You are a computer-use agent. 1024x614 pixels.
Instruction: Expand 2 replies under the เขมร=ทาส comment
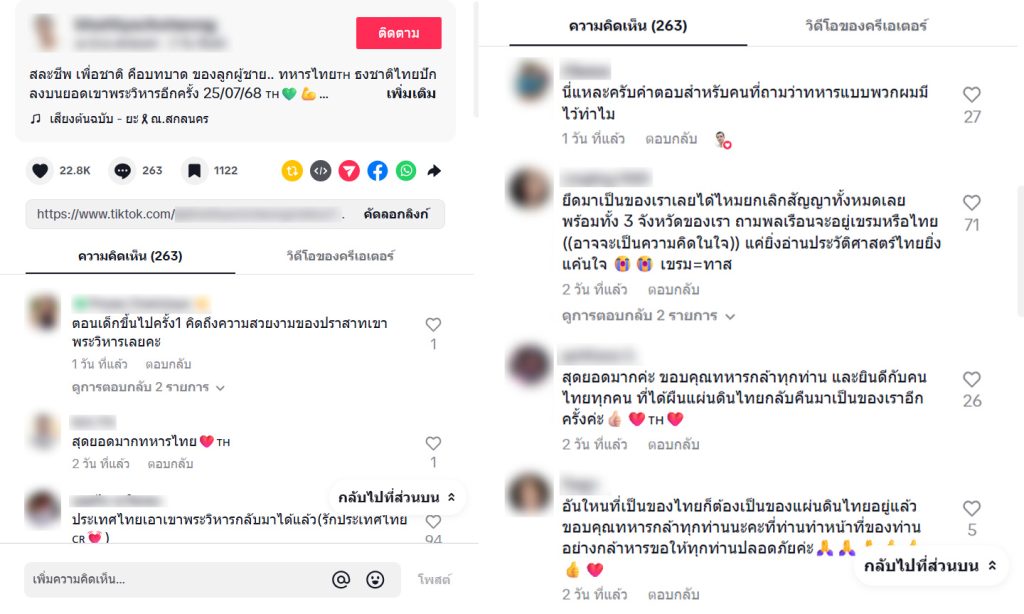point(648,315)
